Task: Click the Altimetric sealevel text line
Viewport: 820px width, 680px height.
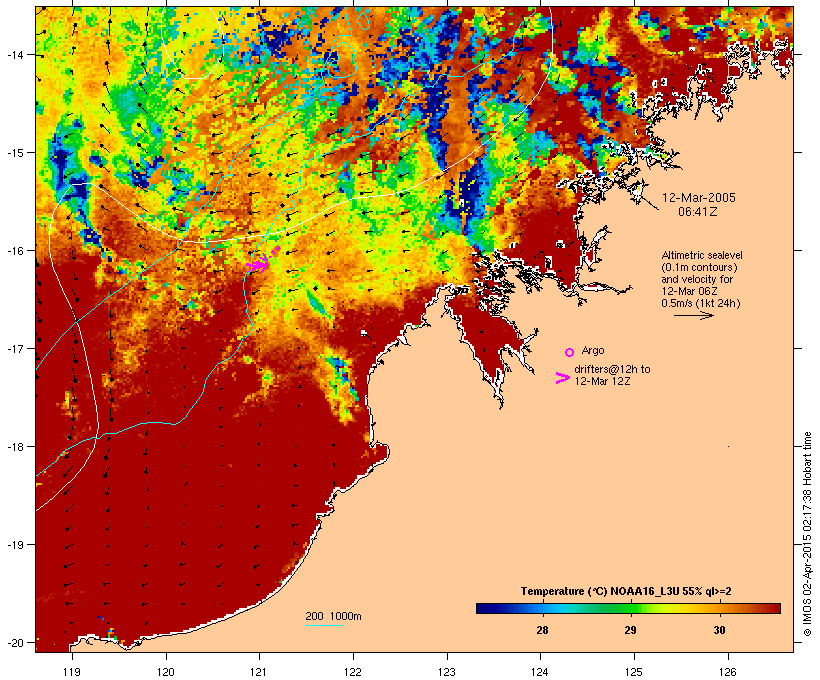Action: (702, 255)
